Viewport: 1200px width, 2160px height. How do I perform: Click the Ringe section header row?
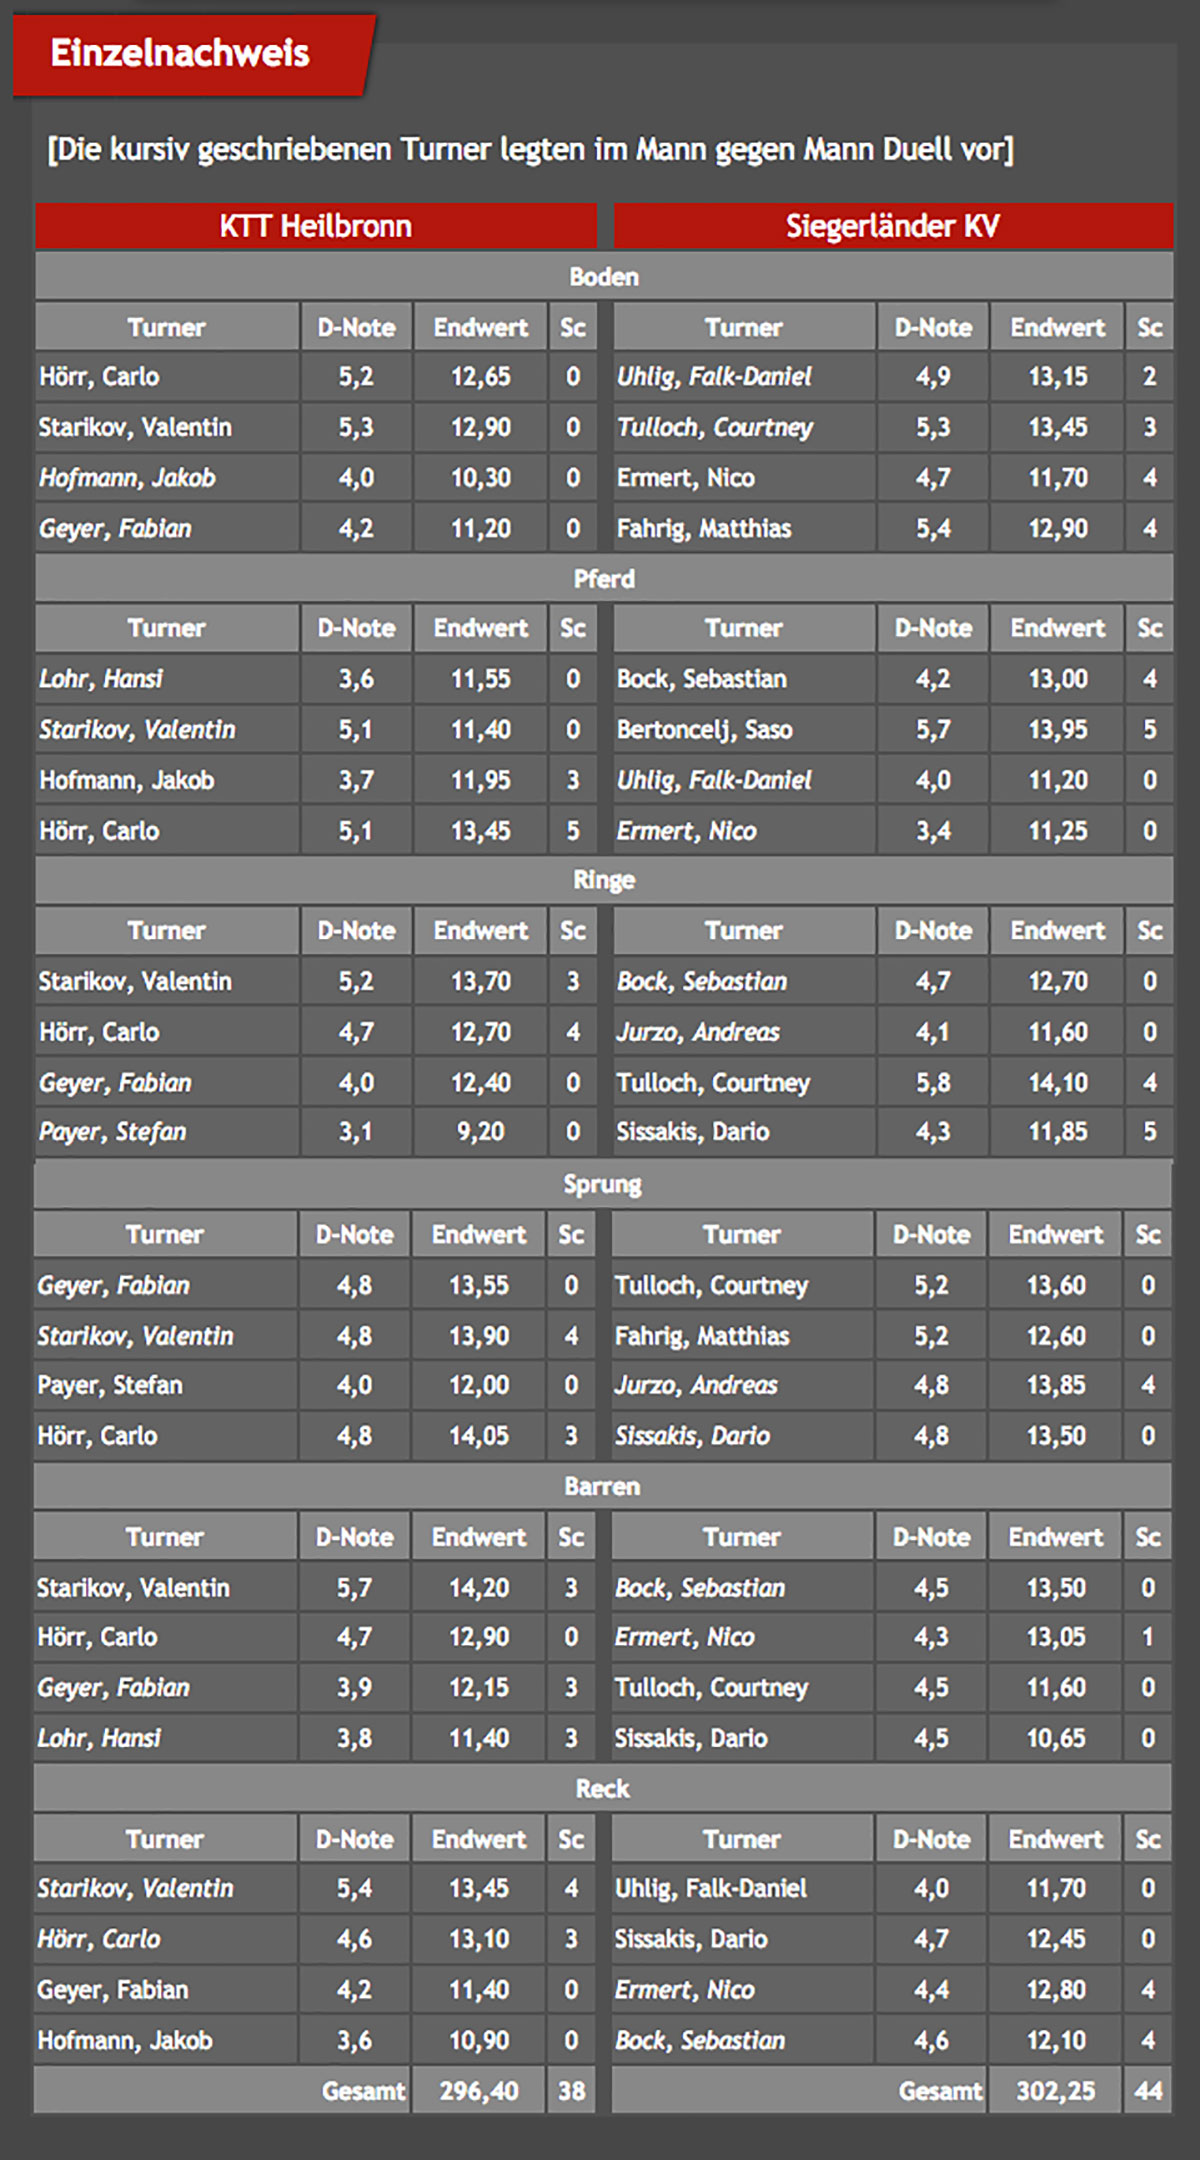604,880
